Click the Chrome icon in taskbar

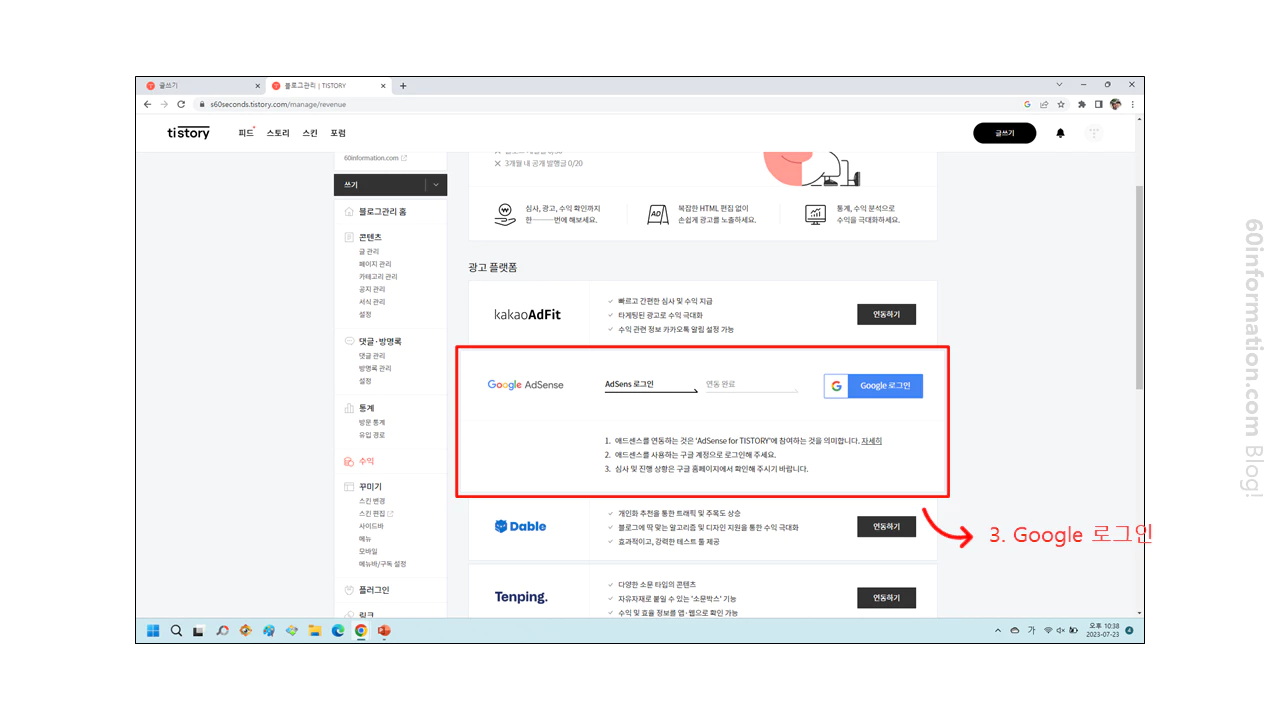click(361, 631)
